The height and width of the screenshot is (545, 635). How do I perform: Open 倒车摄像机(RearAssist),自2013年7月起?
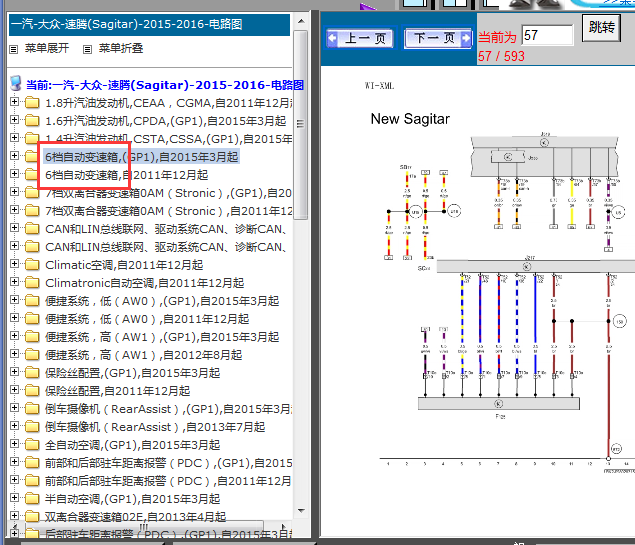[155, 427]
